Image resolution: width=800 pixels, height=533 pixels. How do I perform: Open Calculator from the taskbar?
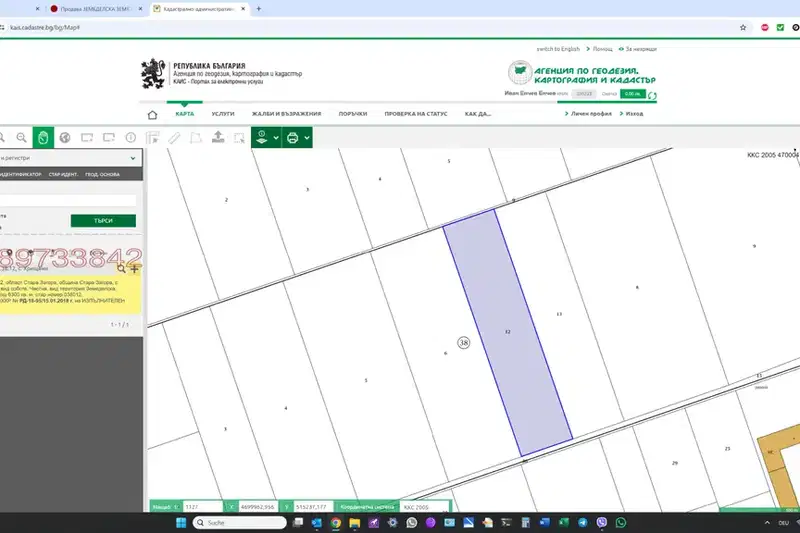pos(526,523)
